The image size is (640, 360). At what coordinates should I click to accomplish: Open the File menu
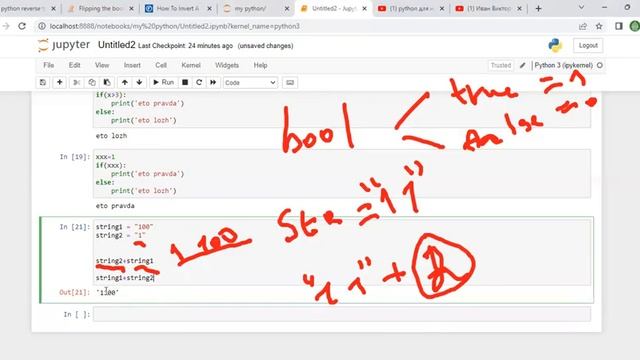(x=49, y=65)
